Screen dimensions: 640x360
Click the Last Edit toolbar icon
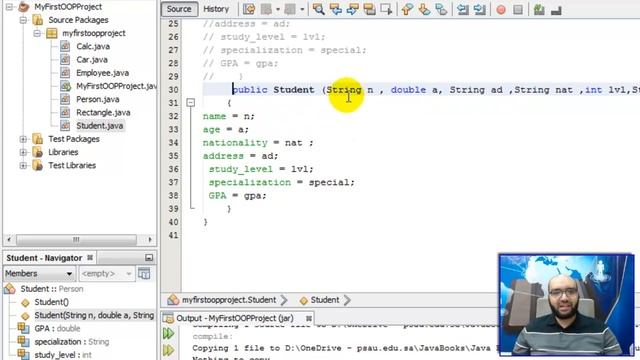[249, 9]
